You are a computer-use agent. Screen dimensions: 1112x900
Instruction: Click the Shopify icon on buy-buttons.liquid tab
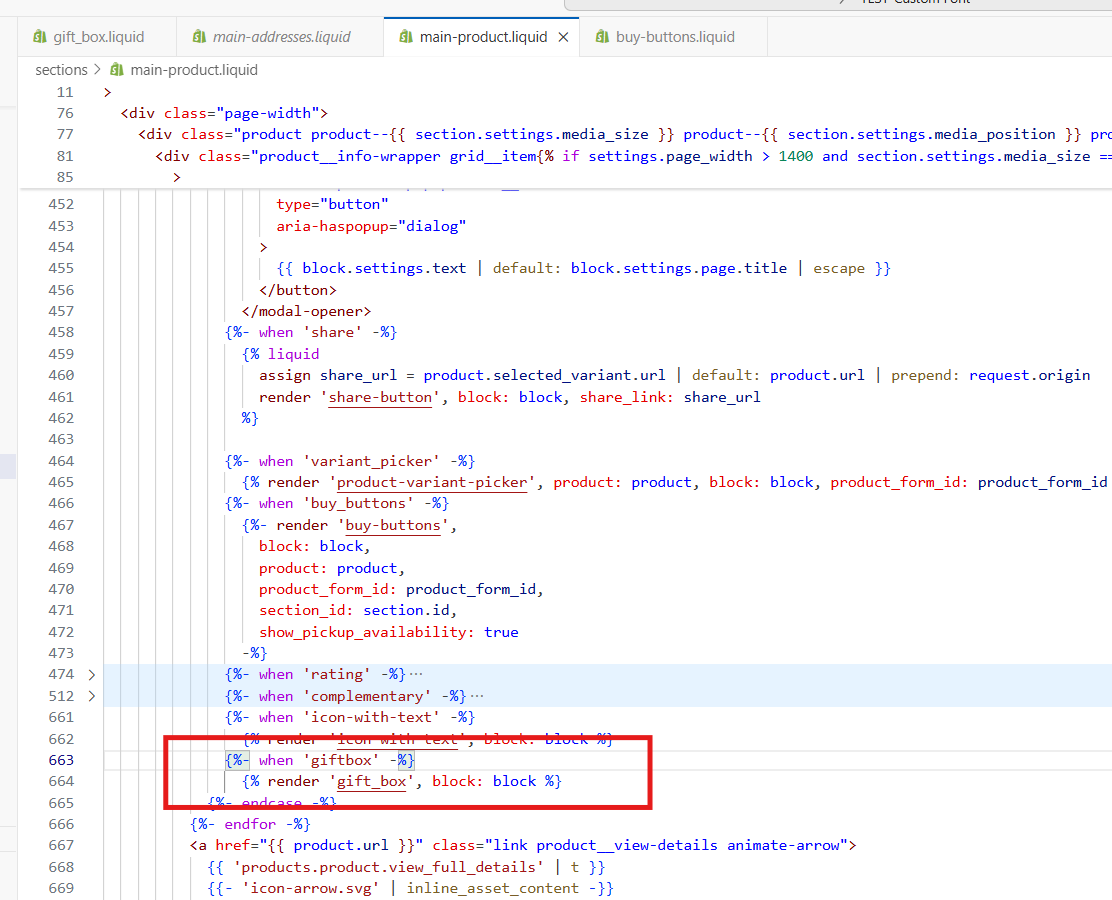(601, 37)
